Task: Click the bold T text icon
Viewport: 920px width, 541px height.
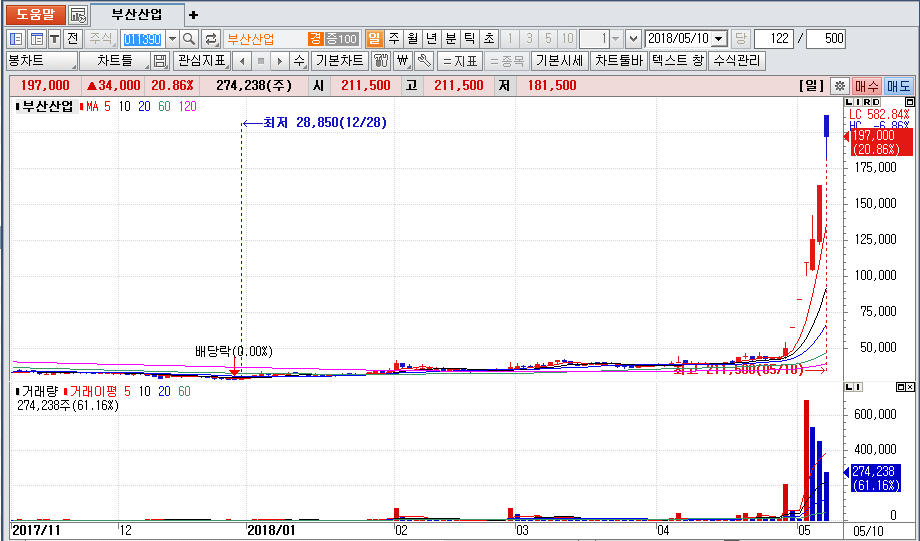Action: [x=54, y=39]
